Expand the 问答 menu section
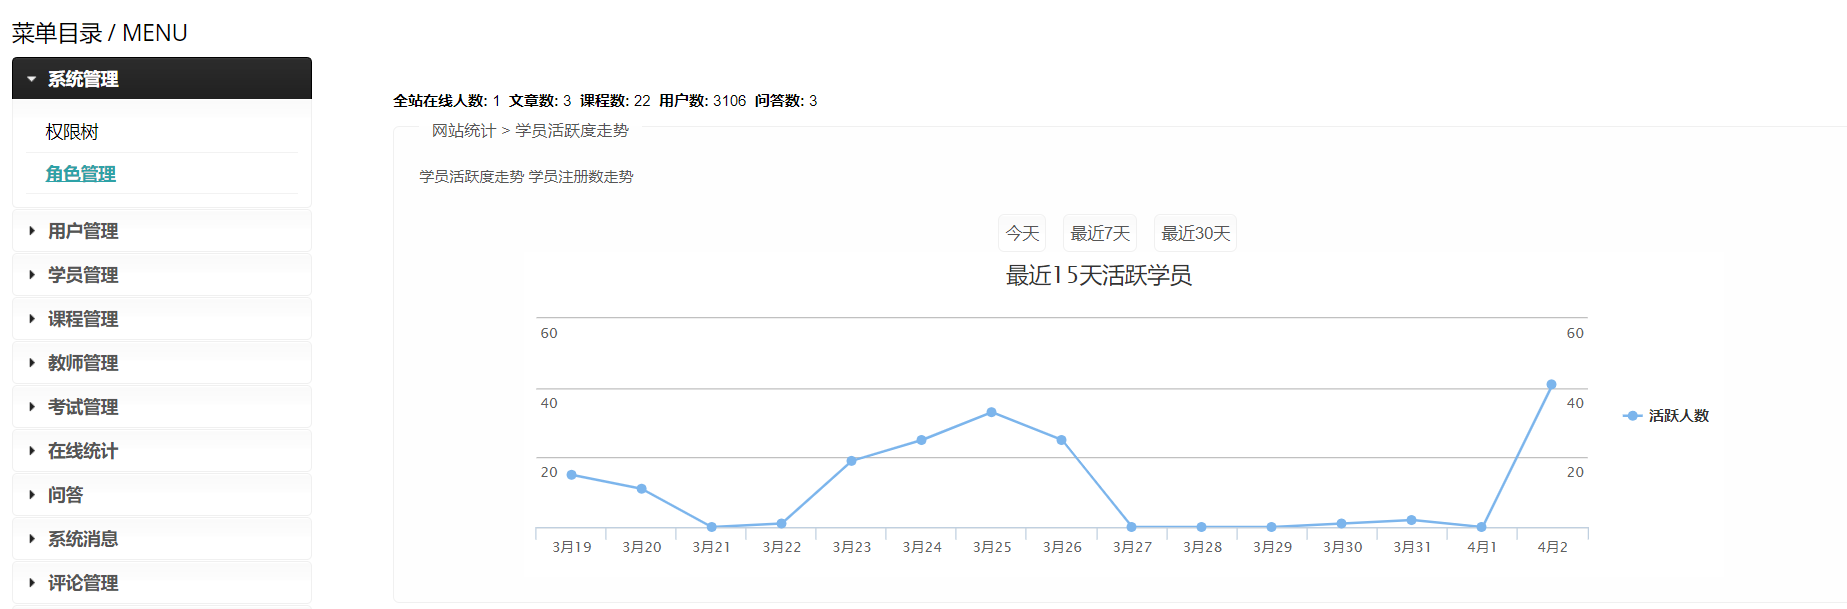The height and width of the screenshot is (609, 1847). 162,495
